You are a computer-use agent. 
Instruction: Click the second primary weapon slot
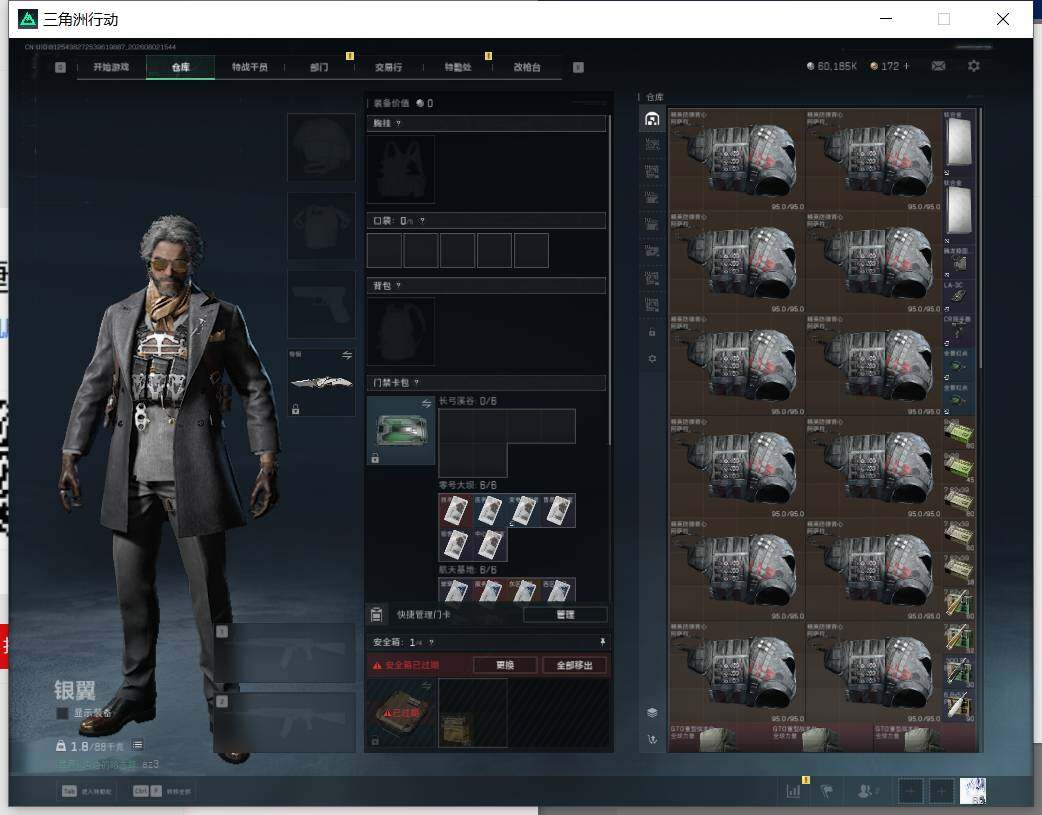point(284,723)
